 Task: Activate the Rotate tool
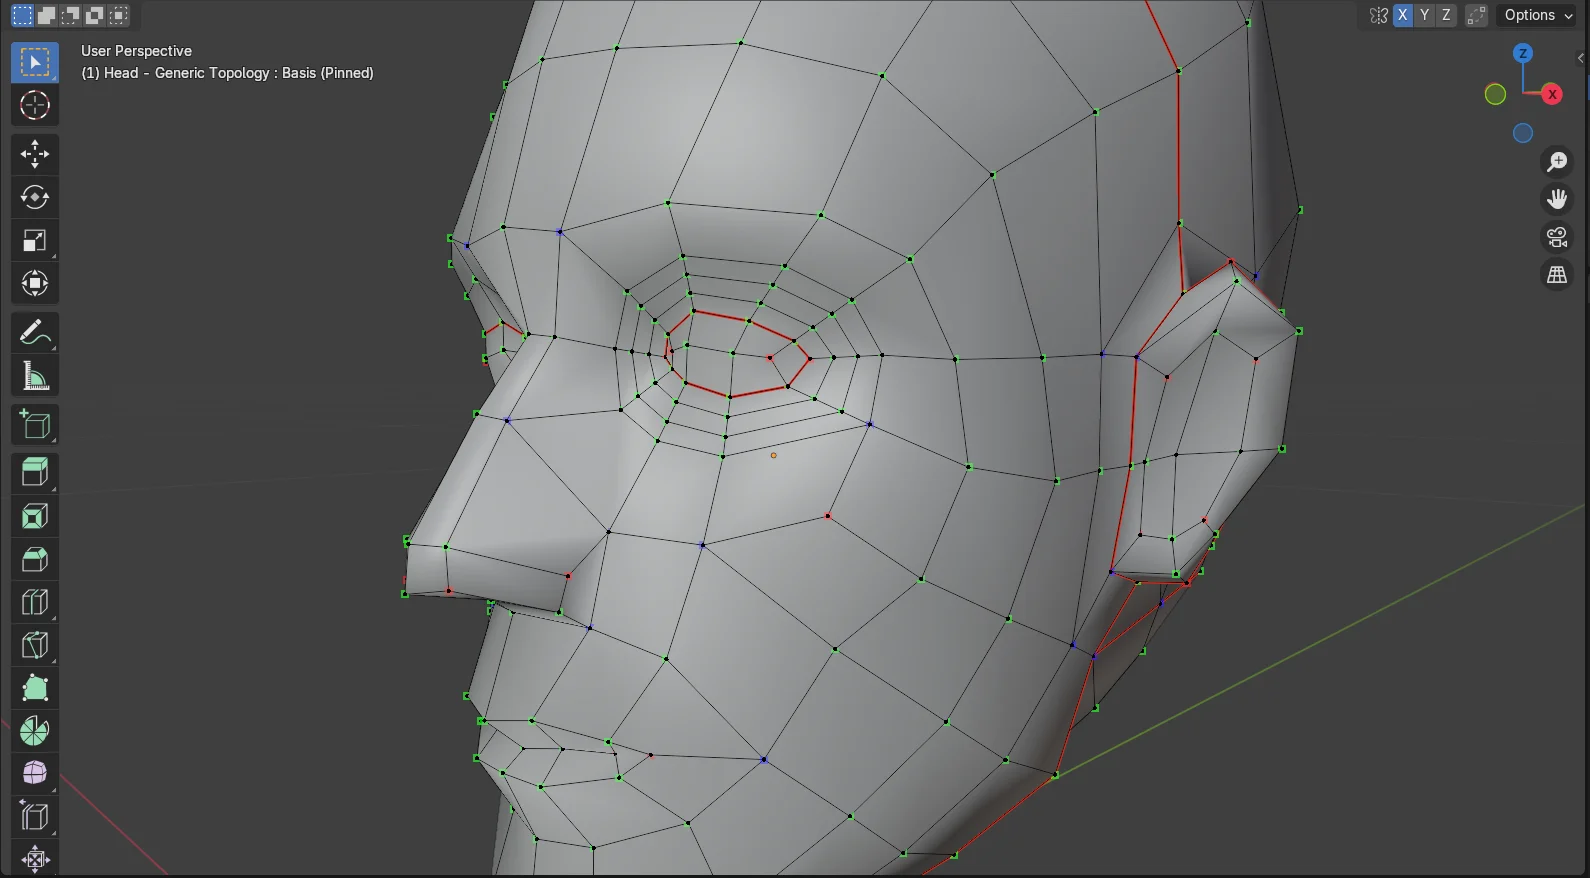[35, 197]
